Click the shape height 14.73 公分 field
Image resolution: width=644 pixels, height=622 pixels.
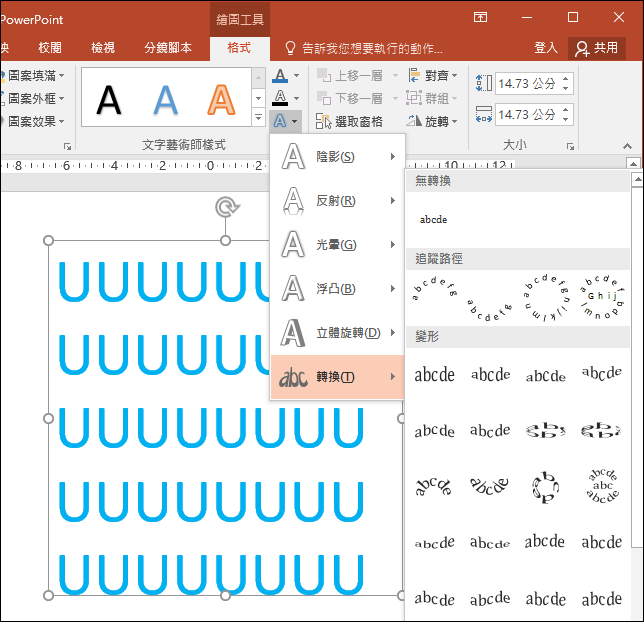coord(527,83)
